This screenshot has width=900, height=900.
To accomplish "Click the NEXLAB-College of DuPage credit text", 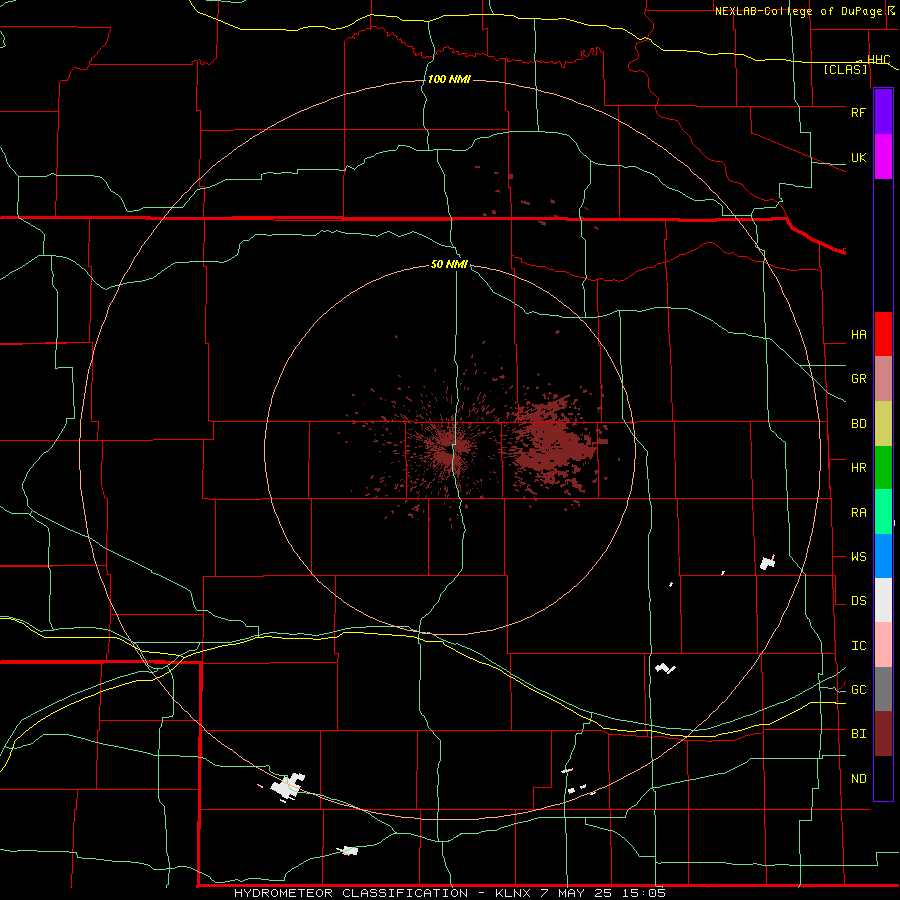I will [x=801, y=11].
